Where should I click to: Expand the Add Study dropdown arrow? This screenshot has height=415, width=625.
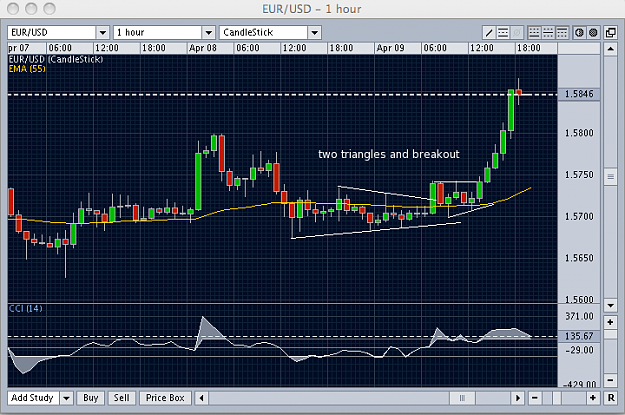tap(66, 398)
